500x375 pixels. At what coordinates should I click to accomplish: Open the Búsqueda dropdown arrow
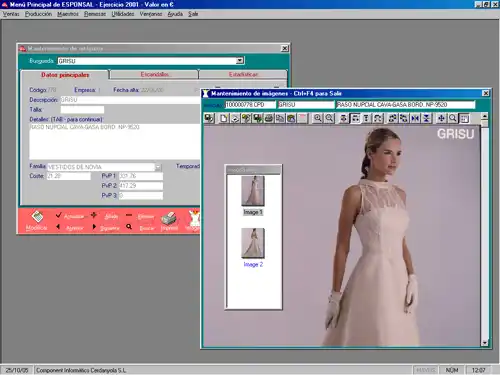click(x=240, y=61)
